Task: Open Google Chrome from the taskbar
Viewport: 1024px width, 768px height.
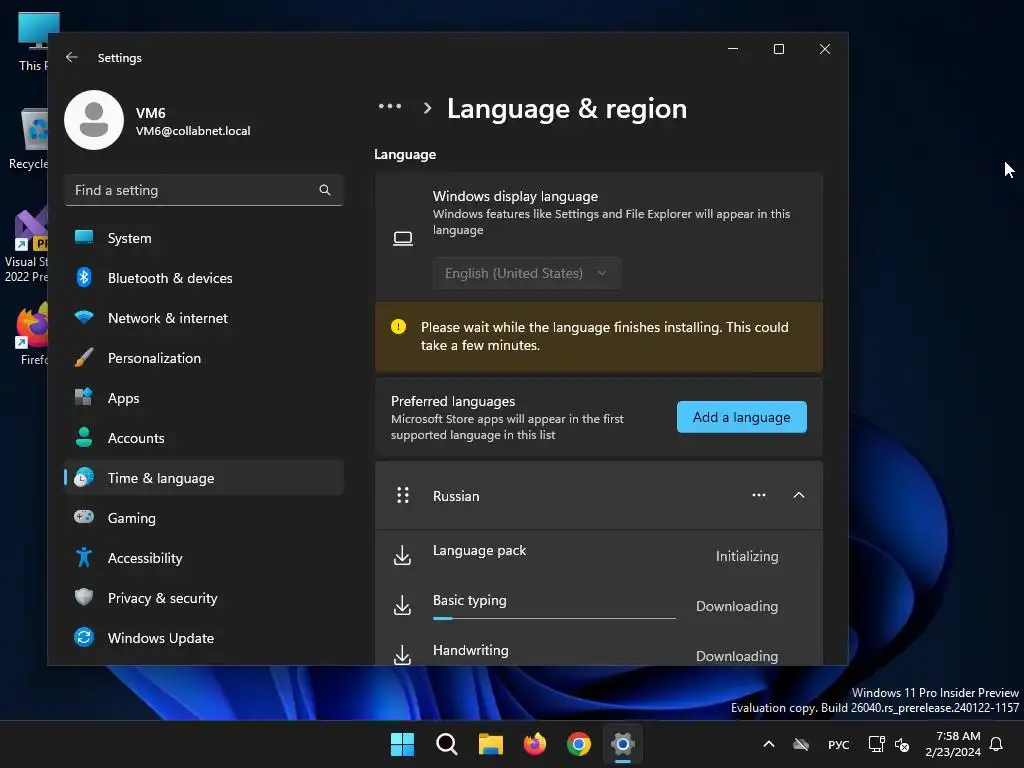Action: tap(579, 744)
